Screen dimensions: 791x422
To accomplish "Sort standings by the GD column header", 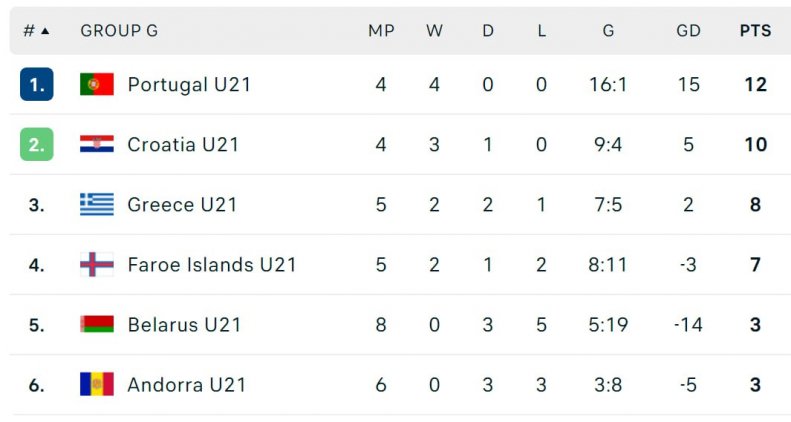I will [x=688, y=31].
